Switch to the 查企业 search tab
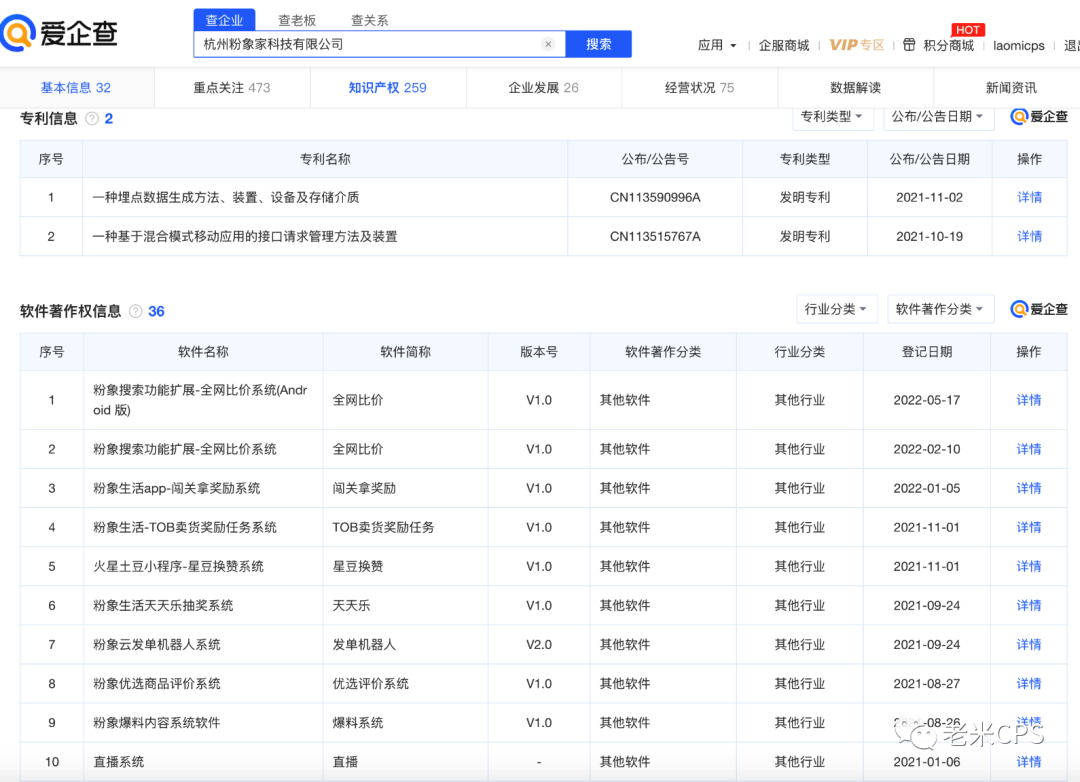Viewport: 1080px width, 782px height. (225, 20)
